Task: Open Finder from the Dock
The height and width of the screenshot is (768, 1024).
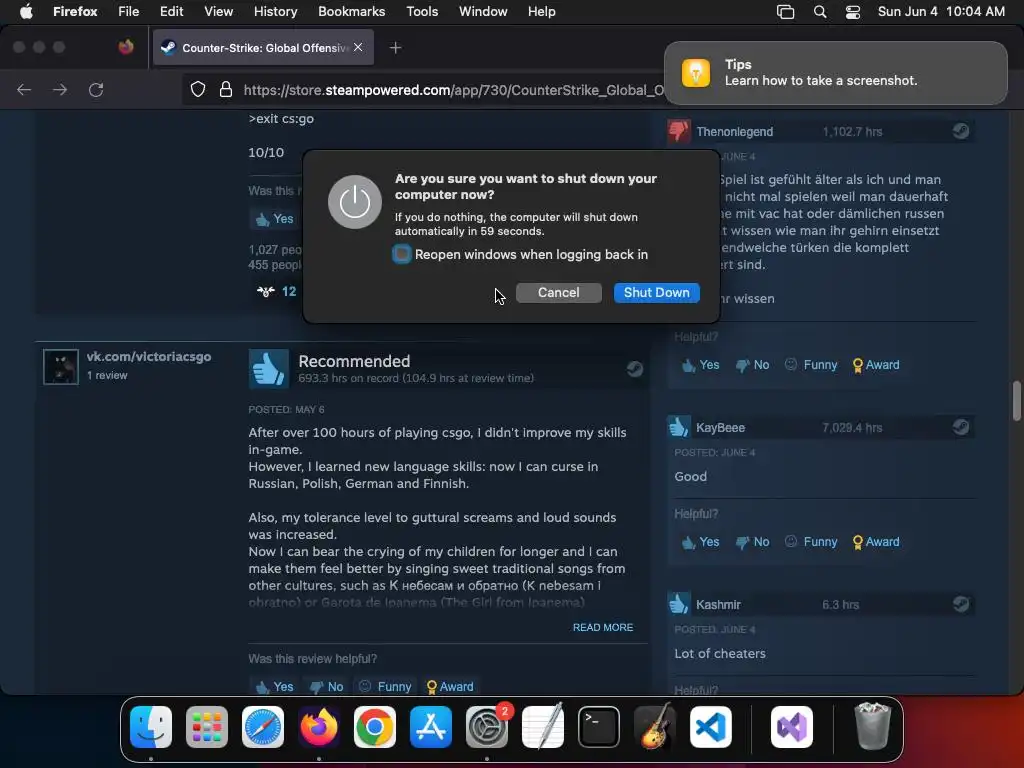Action: pos(151,727)
